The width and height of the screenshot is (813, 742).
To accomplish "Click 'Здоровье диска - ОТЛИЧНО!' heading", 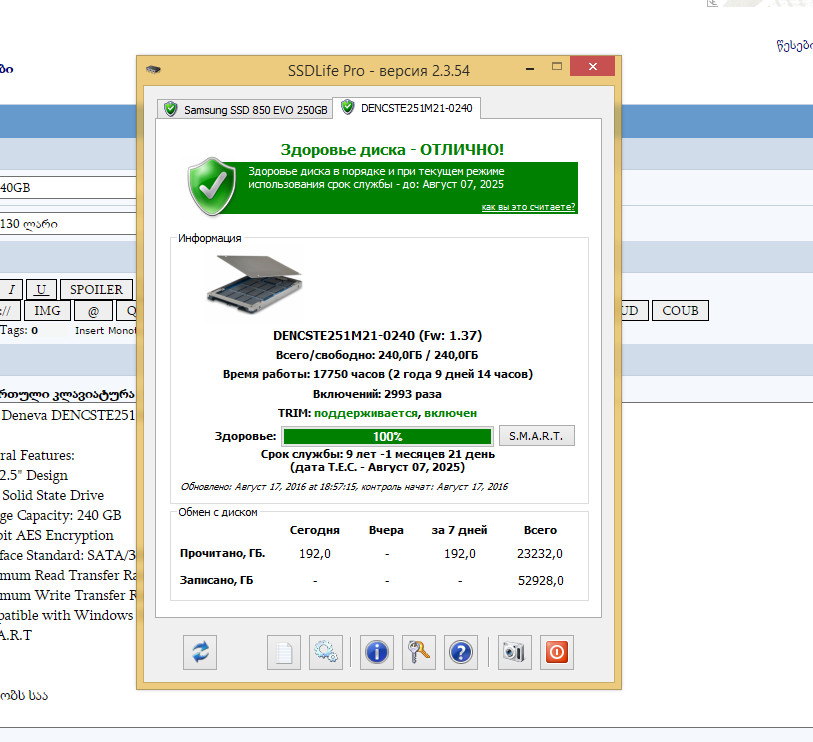I will coord(392,150).
